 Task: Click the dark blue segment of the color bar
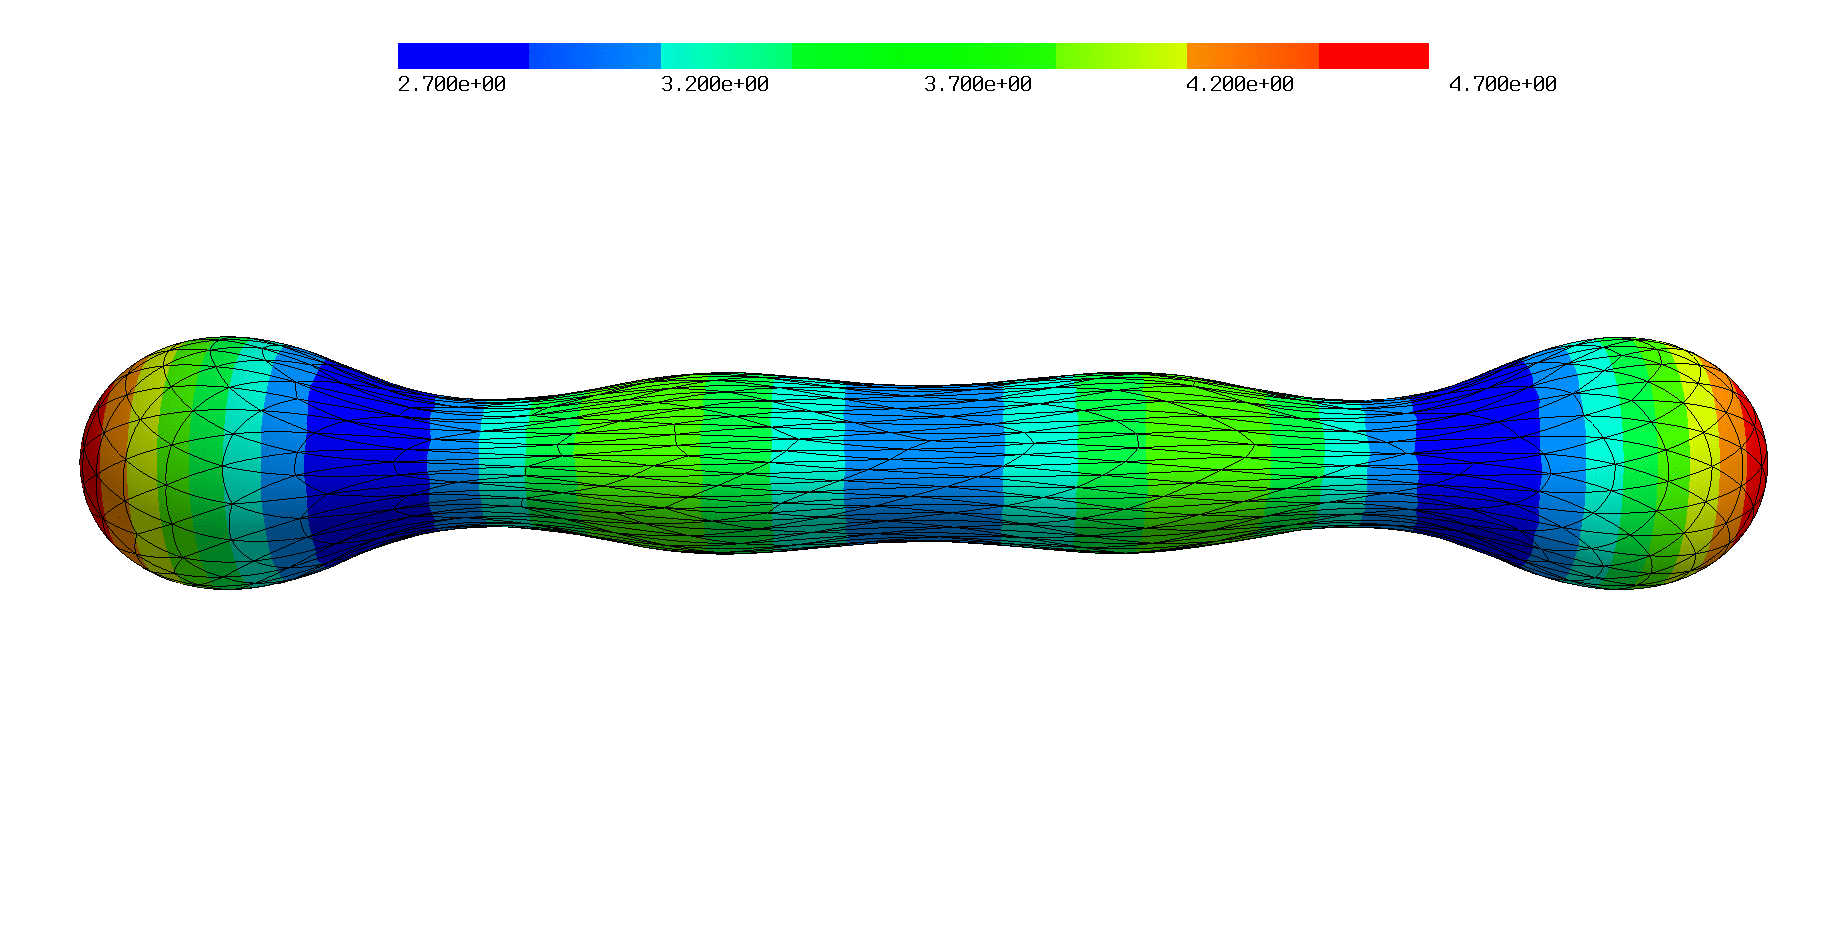click(x=463, y=56)
